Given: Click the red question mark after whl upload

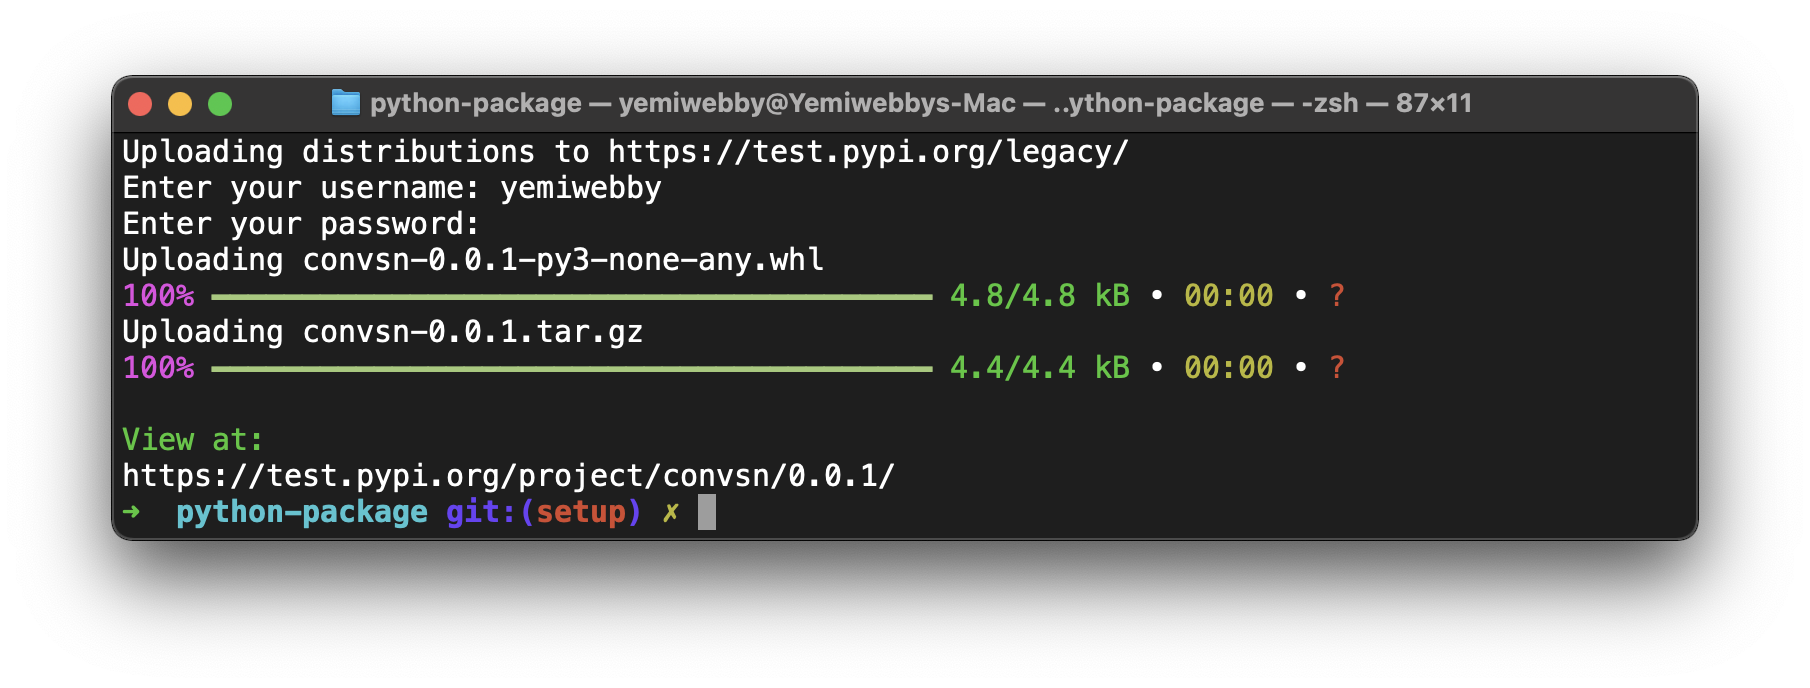Looking at the screenshot, I should tap(1337, 296).
